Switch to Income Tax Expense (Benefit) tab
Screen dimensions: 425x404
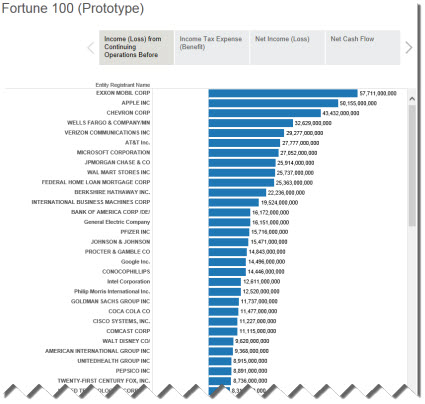tap(212, 47)
